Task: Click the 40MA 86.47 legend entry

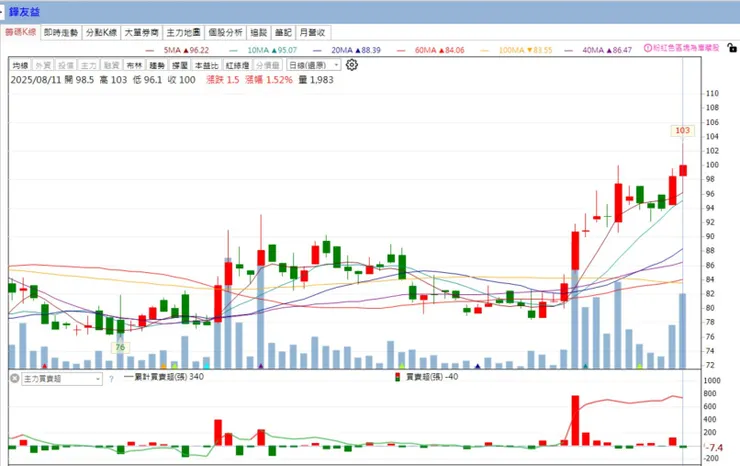Action: tap(598, 50)
